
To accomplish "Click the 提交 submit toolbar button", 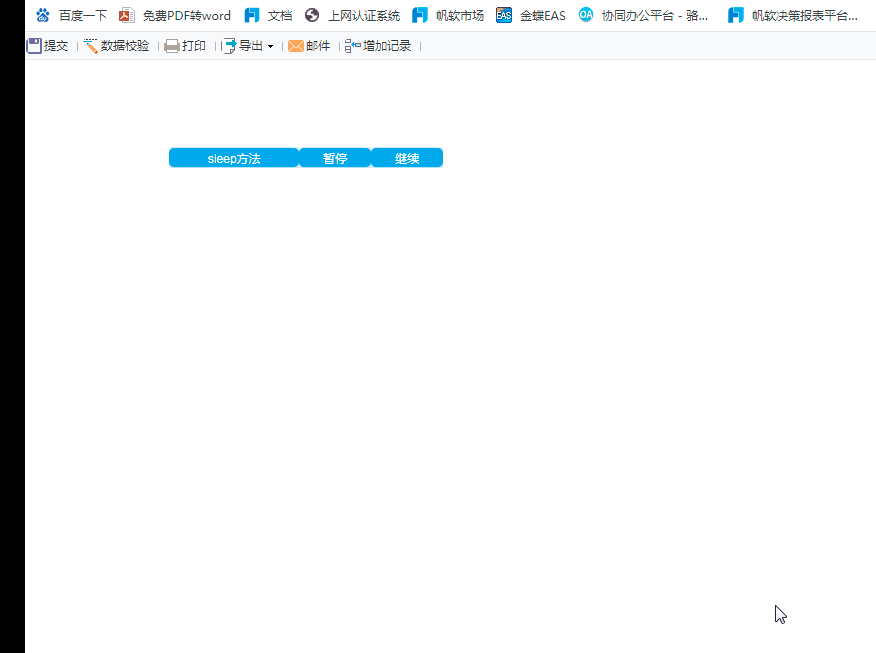I will tap(47, 46).
